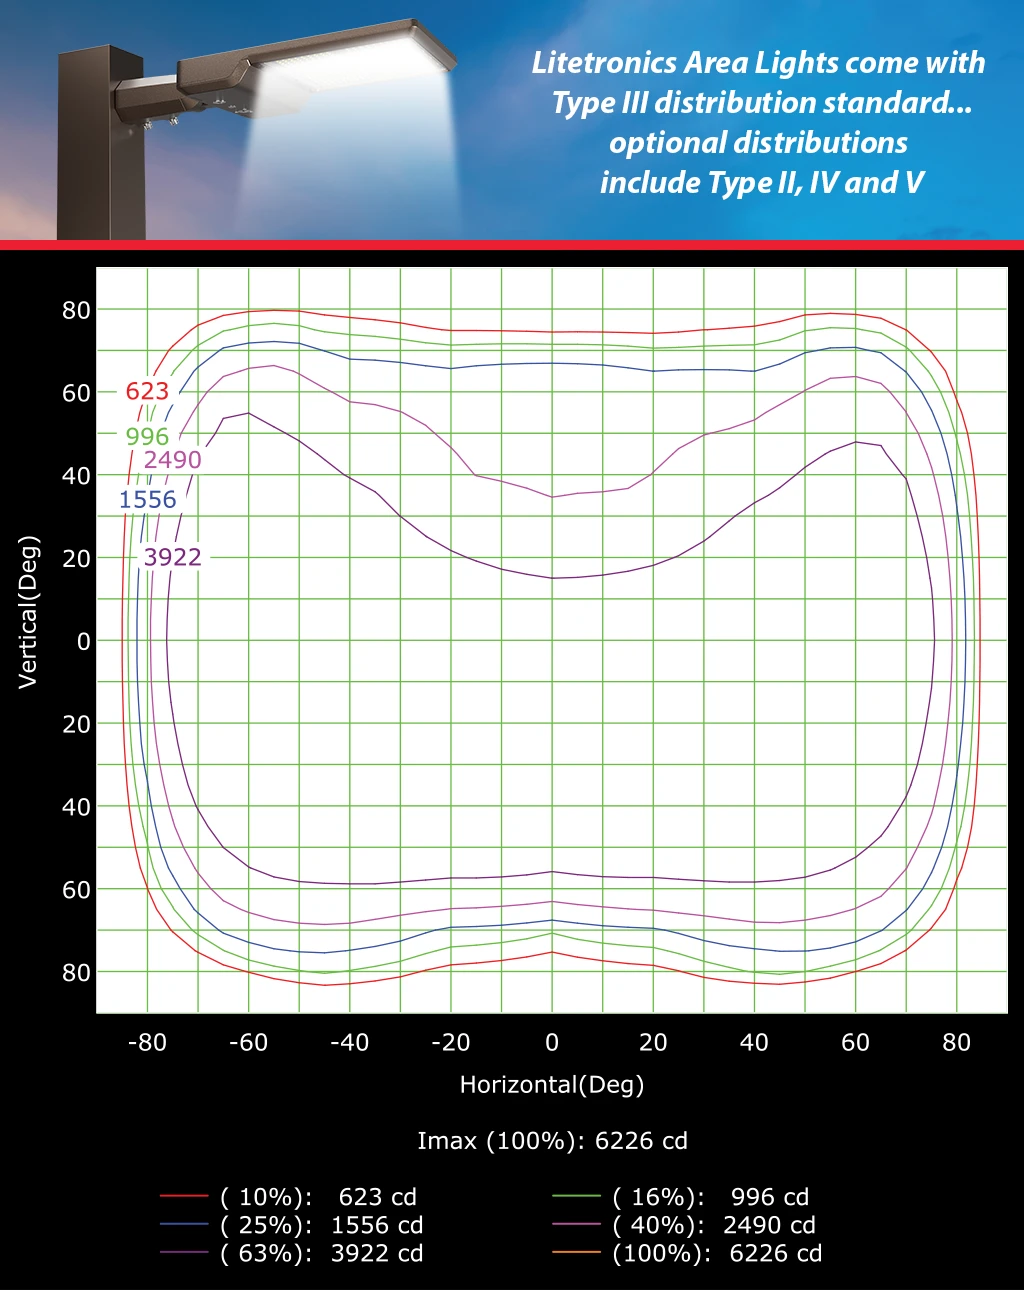1024x1290 pixels.
Task: Click the orange 100% legend line swatch
Action: [576, 1252]
